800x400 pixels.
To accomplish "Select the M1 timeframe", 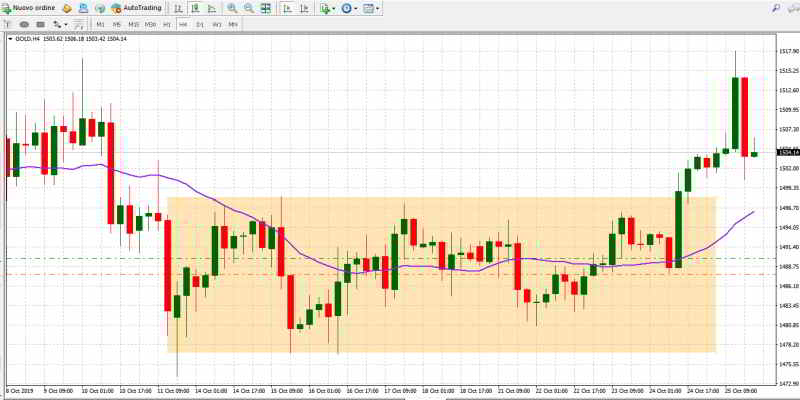I will tap(100, 23).
